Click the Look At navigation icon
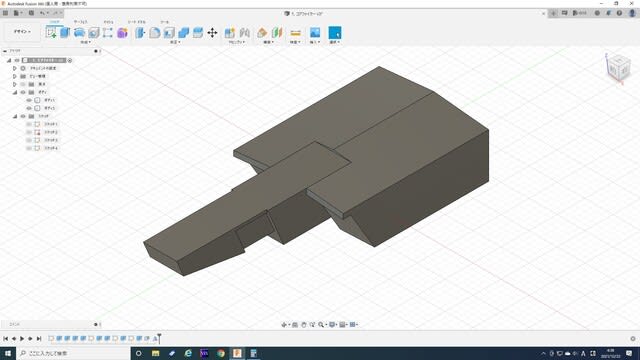Image resolution: width=640 pixels, height=360 pixels. pyautogui.click(x=295, y=324)
